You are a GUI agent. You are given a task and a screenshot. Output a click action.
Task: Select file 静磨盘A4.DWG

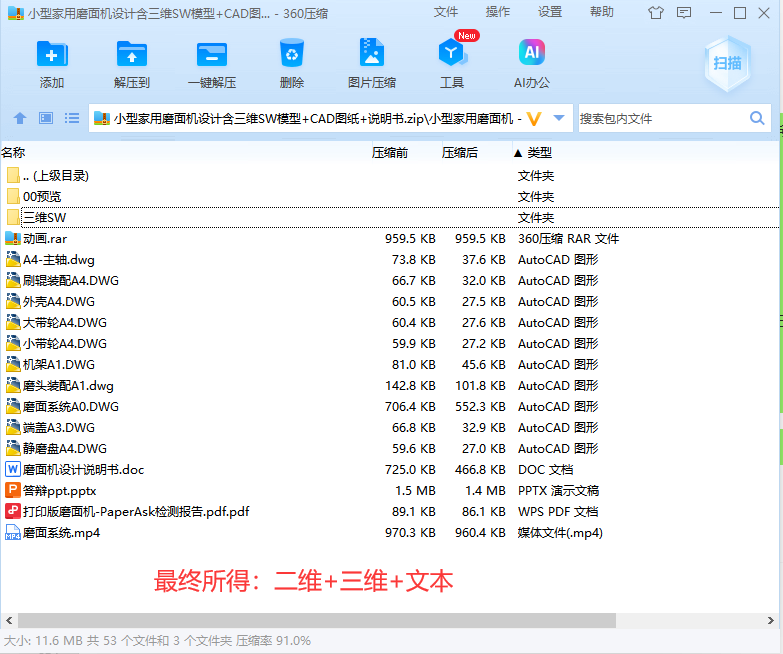[65, 448]
